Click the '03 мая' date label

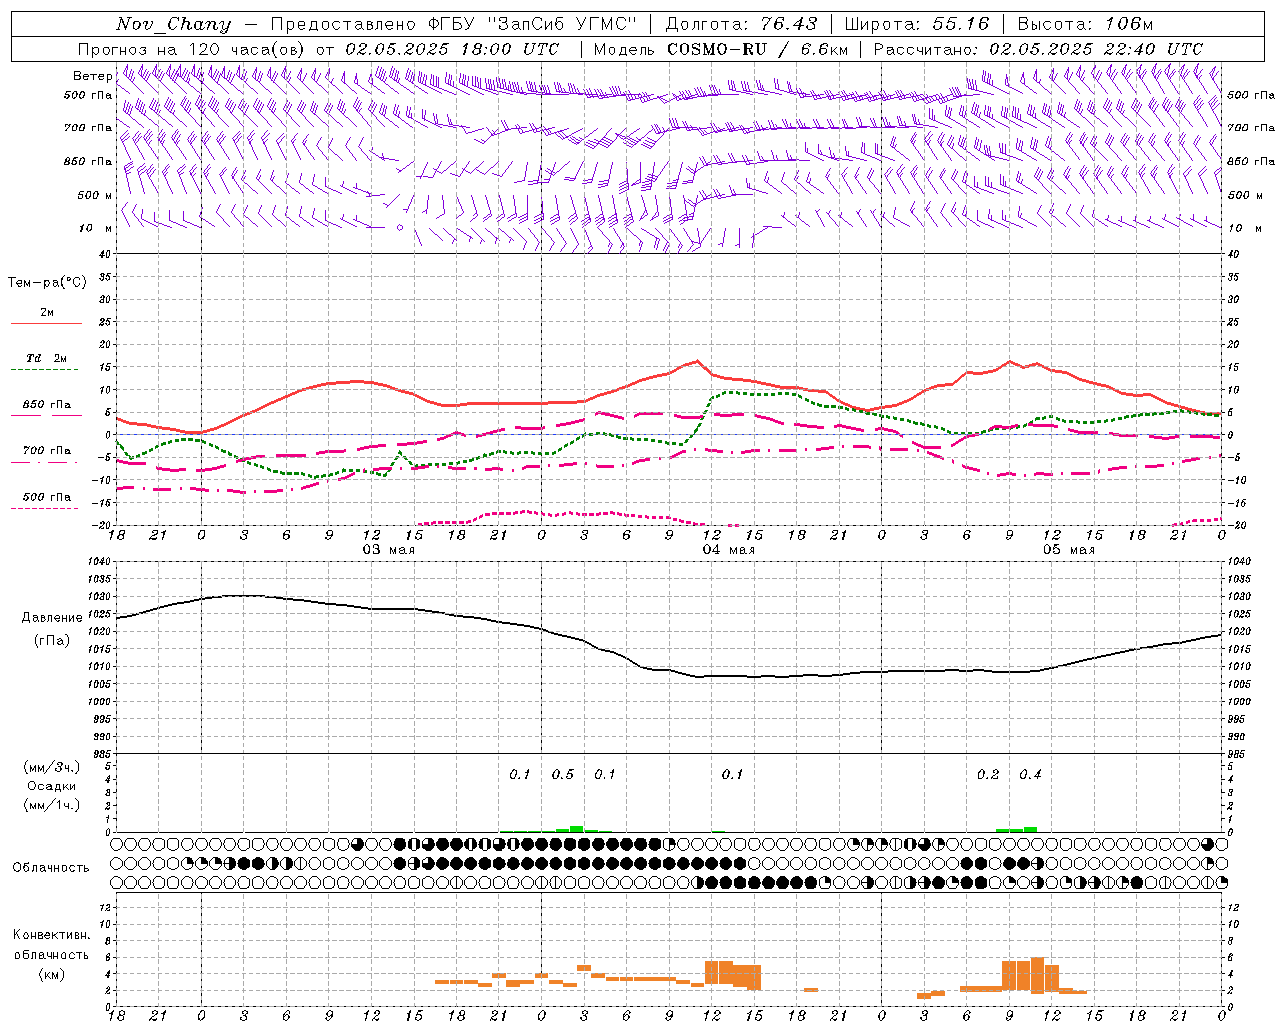pyautogui.click(x=388, y=550)
